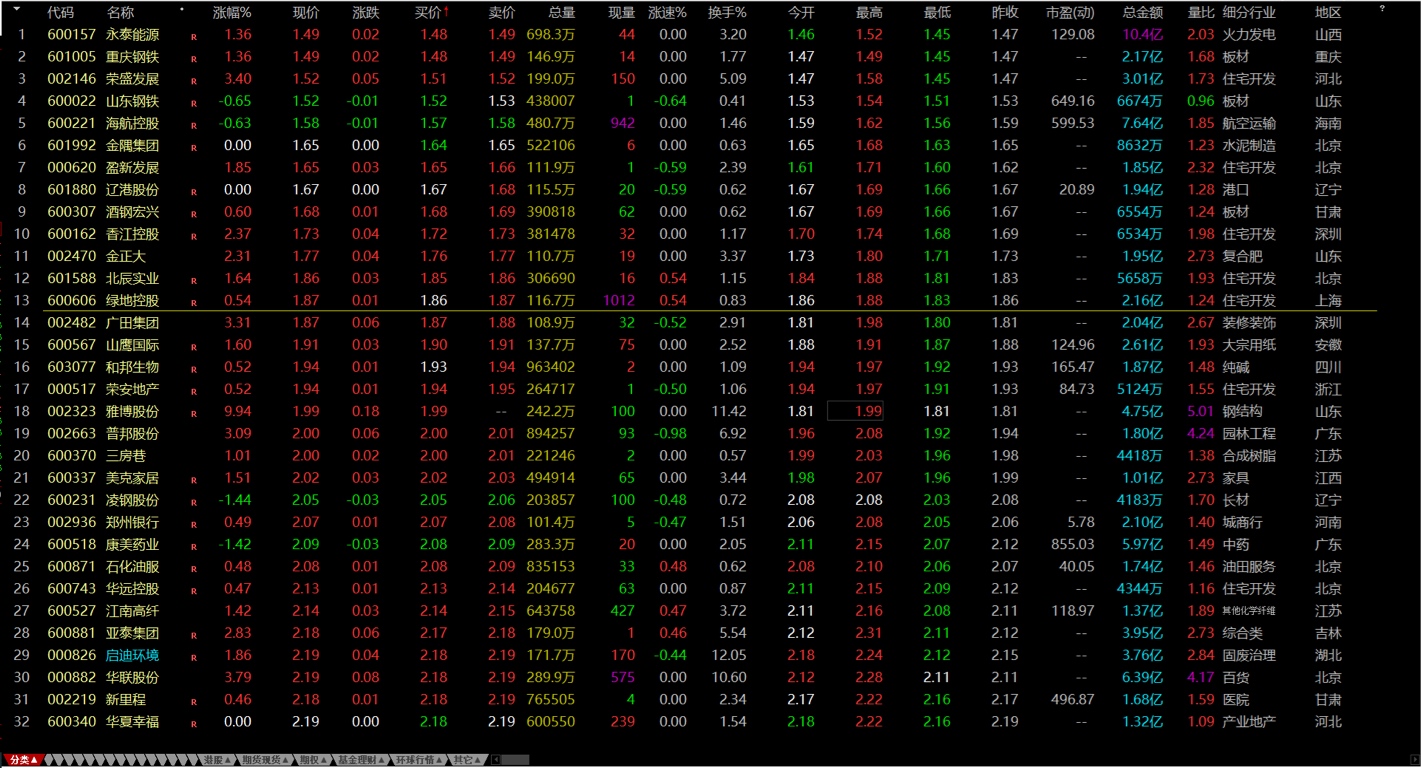The height and width of the screenshot is (768, 1421).
Task: Click the R margin marker for 雅博股份
Action: (194, 413)
